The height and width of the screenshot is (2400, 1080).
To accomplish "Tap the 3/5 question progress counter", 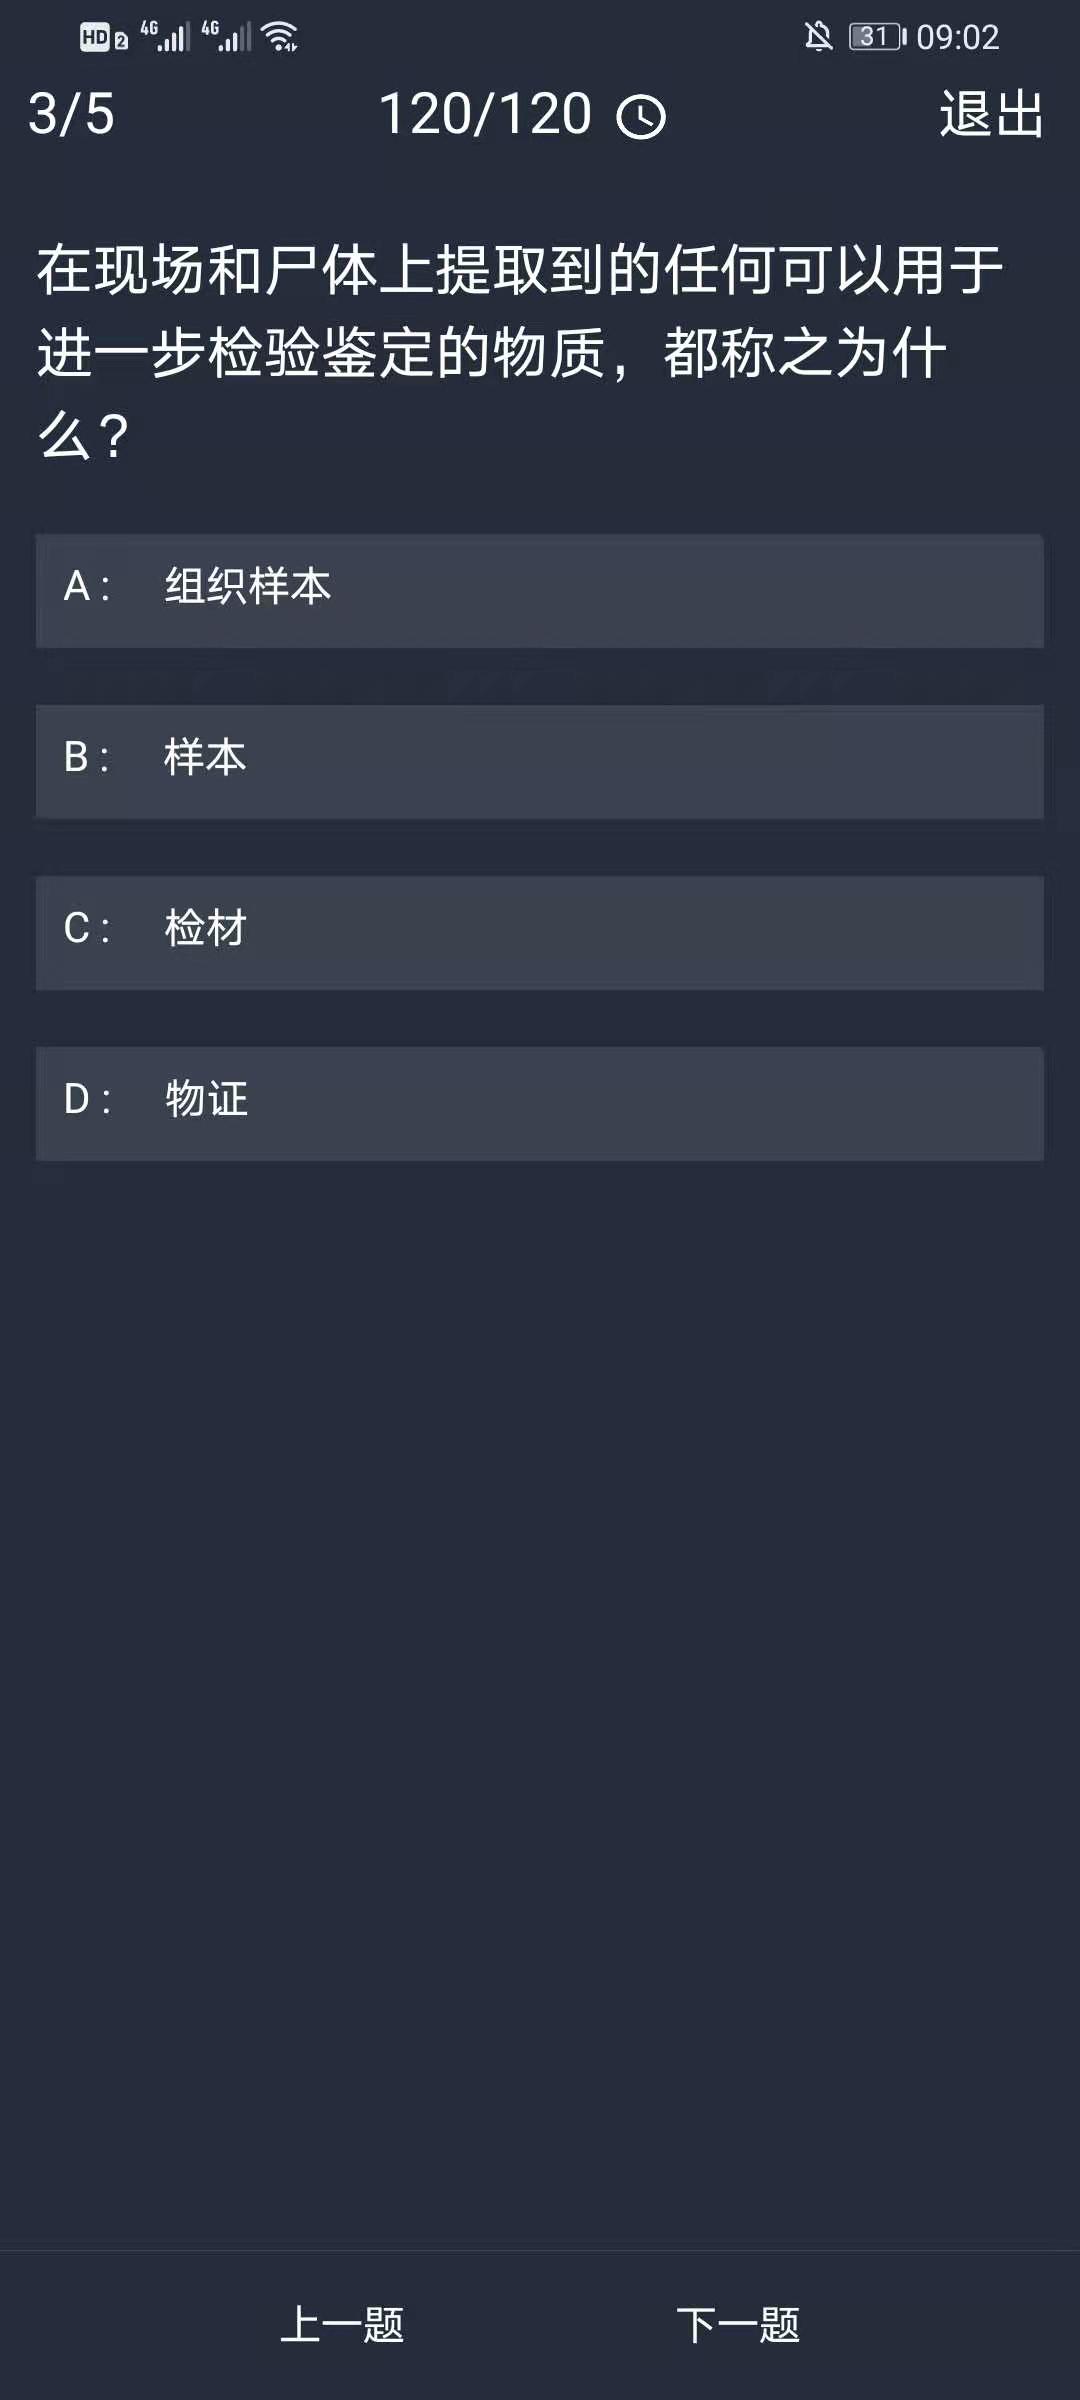I will click(71, 114).
